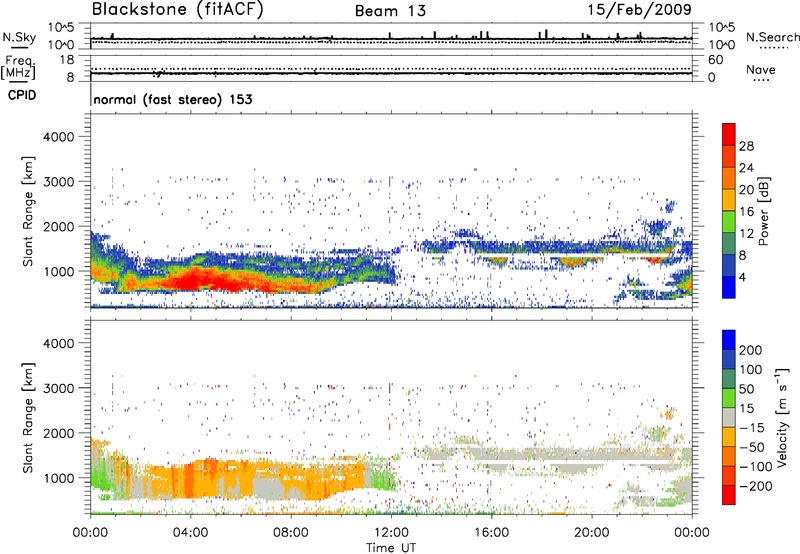Click the "Velocity [m s-1]" colorbar title
800x554 pixels.
782,417
